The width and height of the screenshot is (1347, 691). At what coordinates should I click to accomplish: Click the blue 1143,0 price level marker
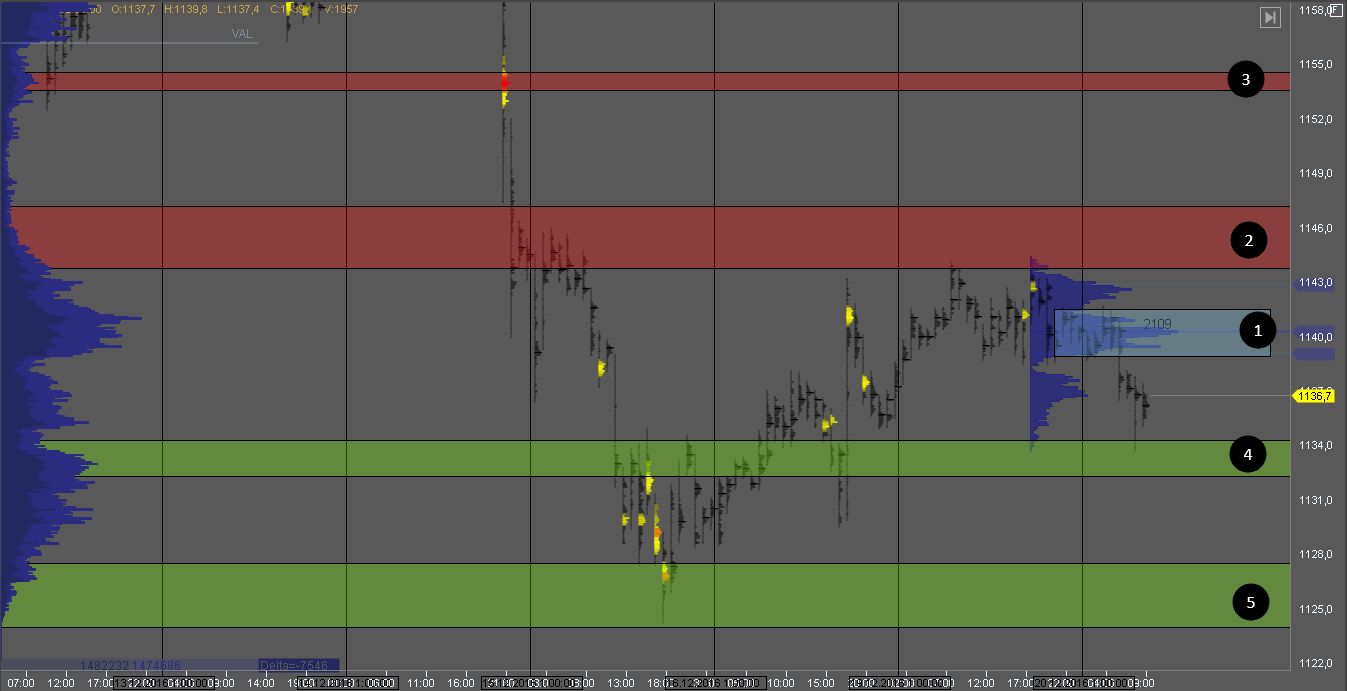(x=1314, y=283)
